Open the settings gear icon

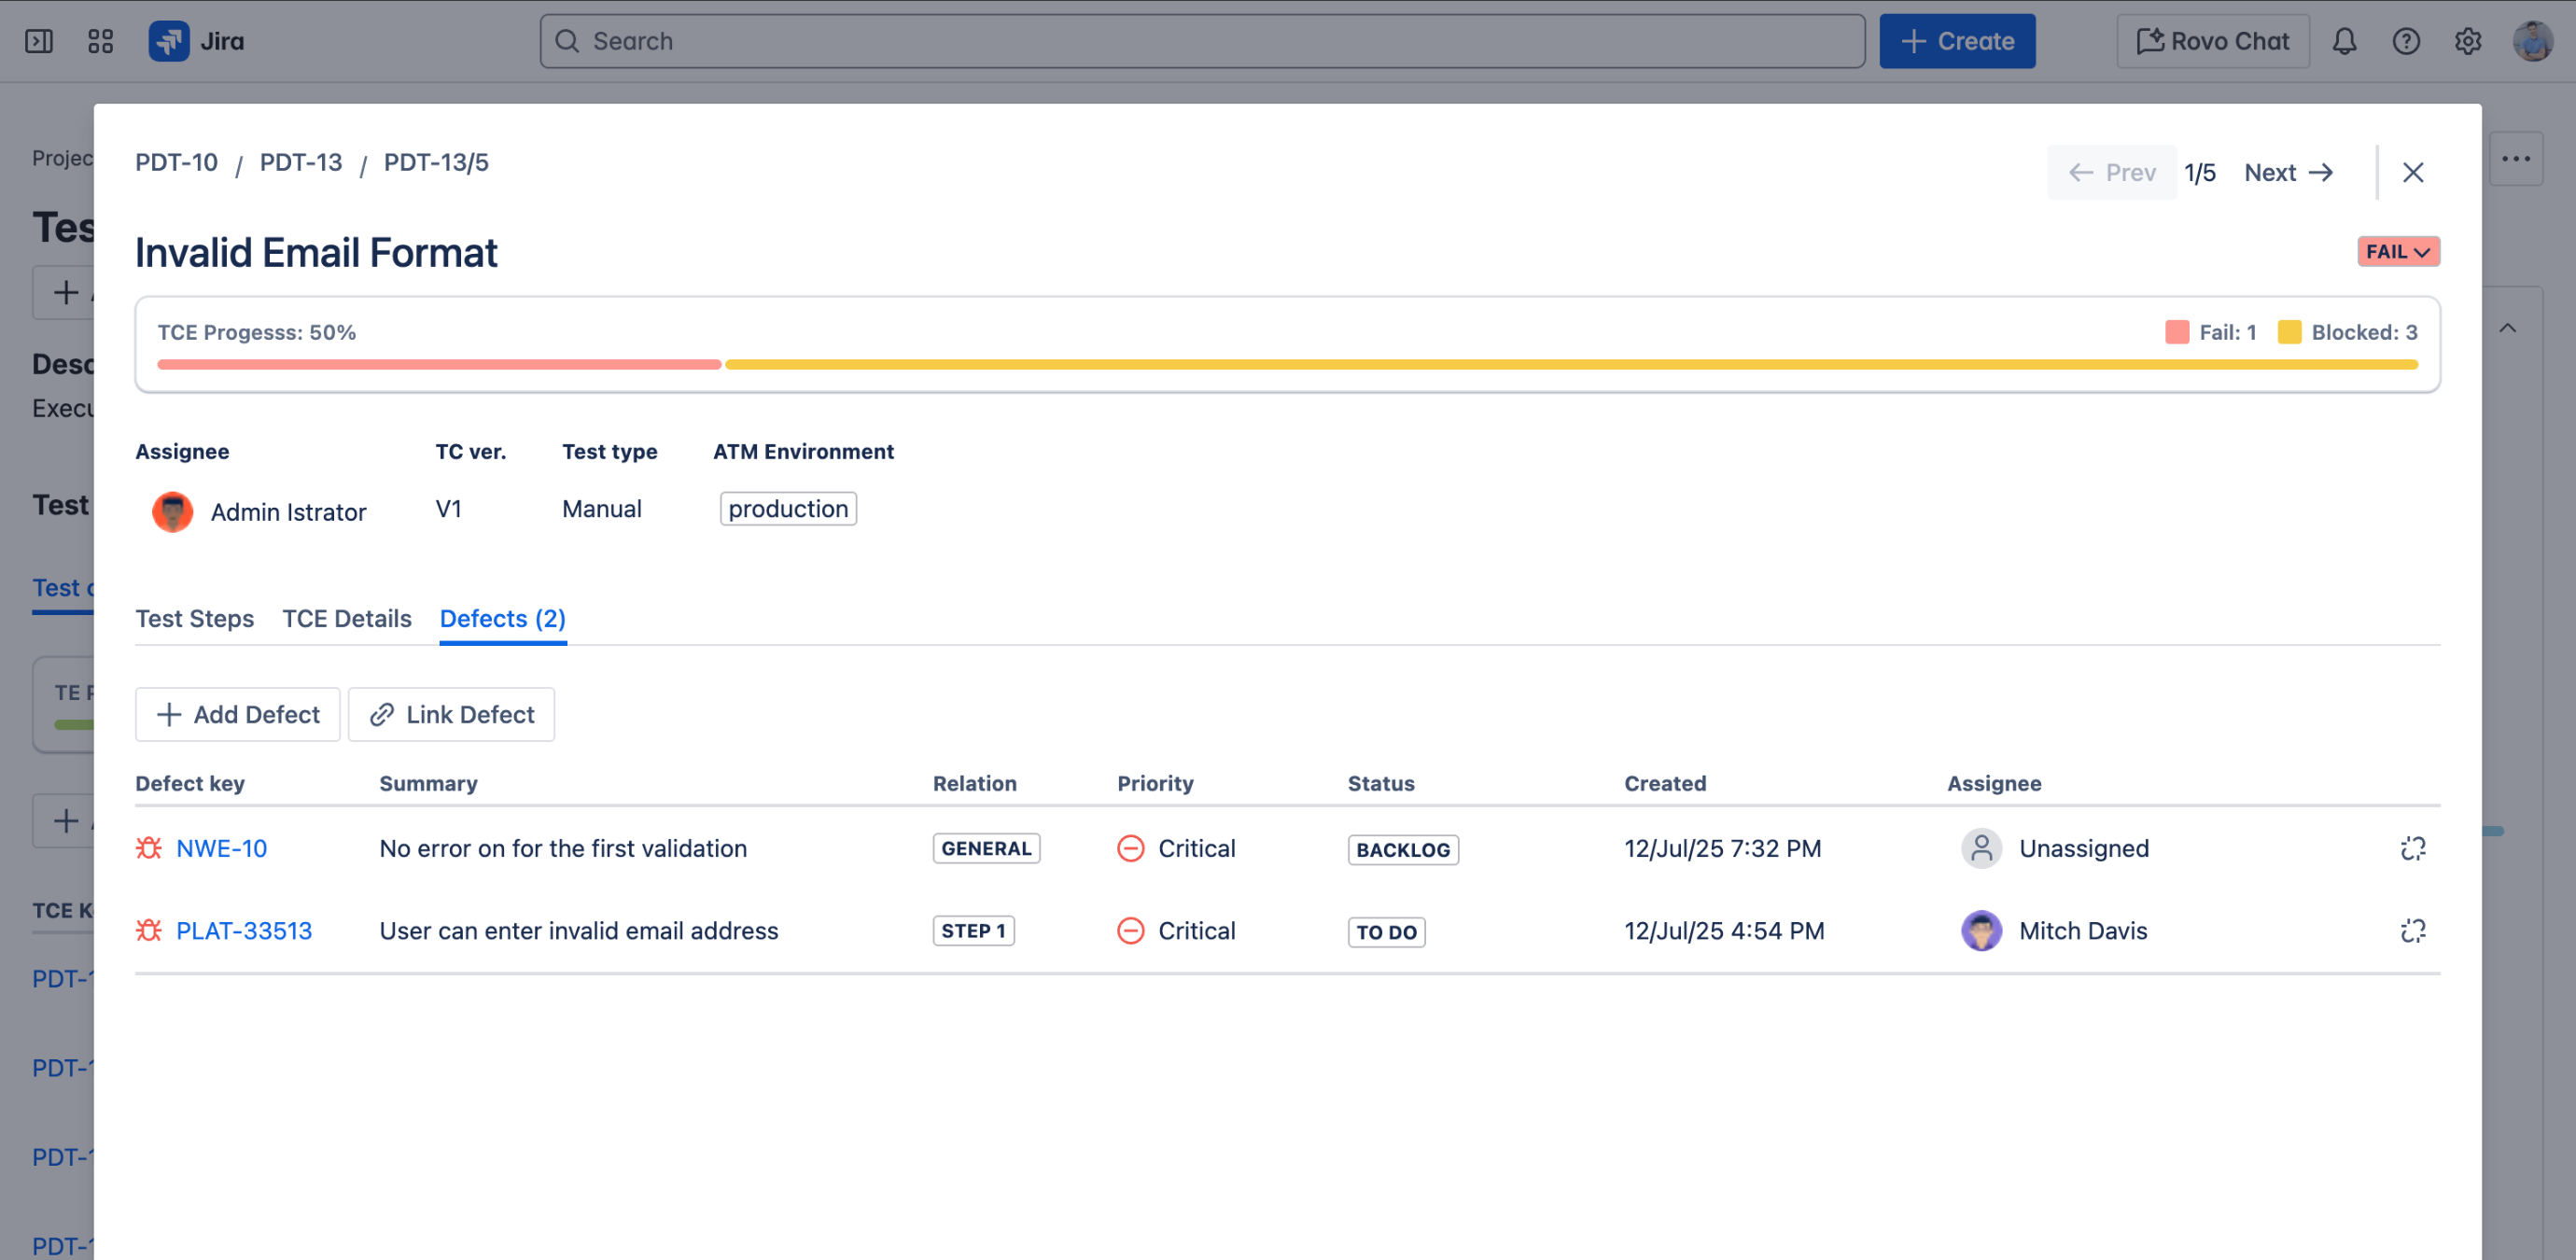click(x=2468, y=41)
